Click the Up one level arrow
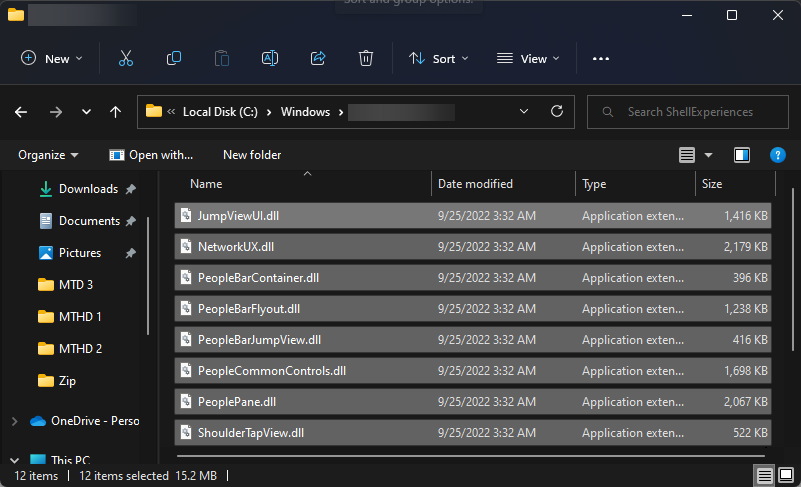The image size is (801, 487). (x=116, y=112)
